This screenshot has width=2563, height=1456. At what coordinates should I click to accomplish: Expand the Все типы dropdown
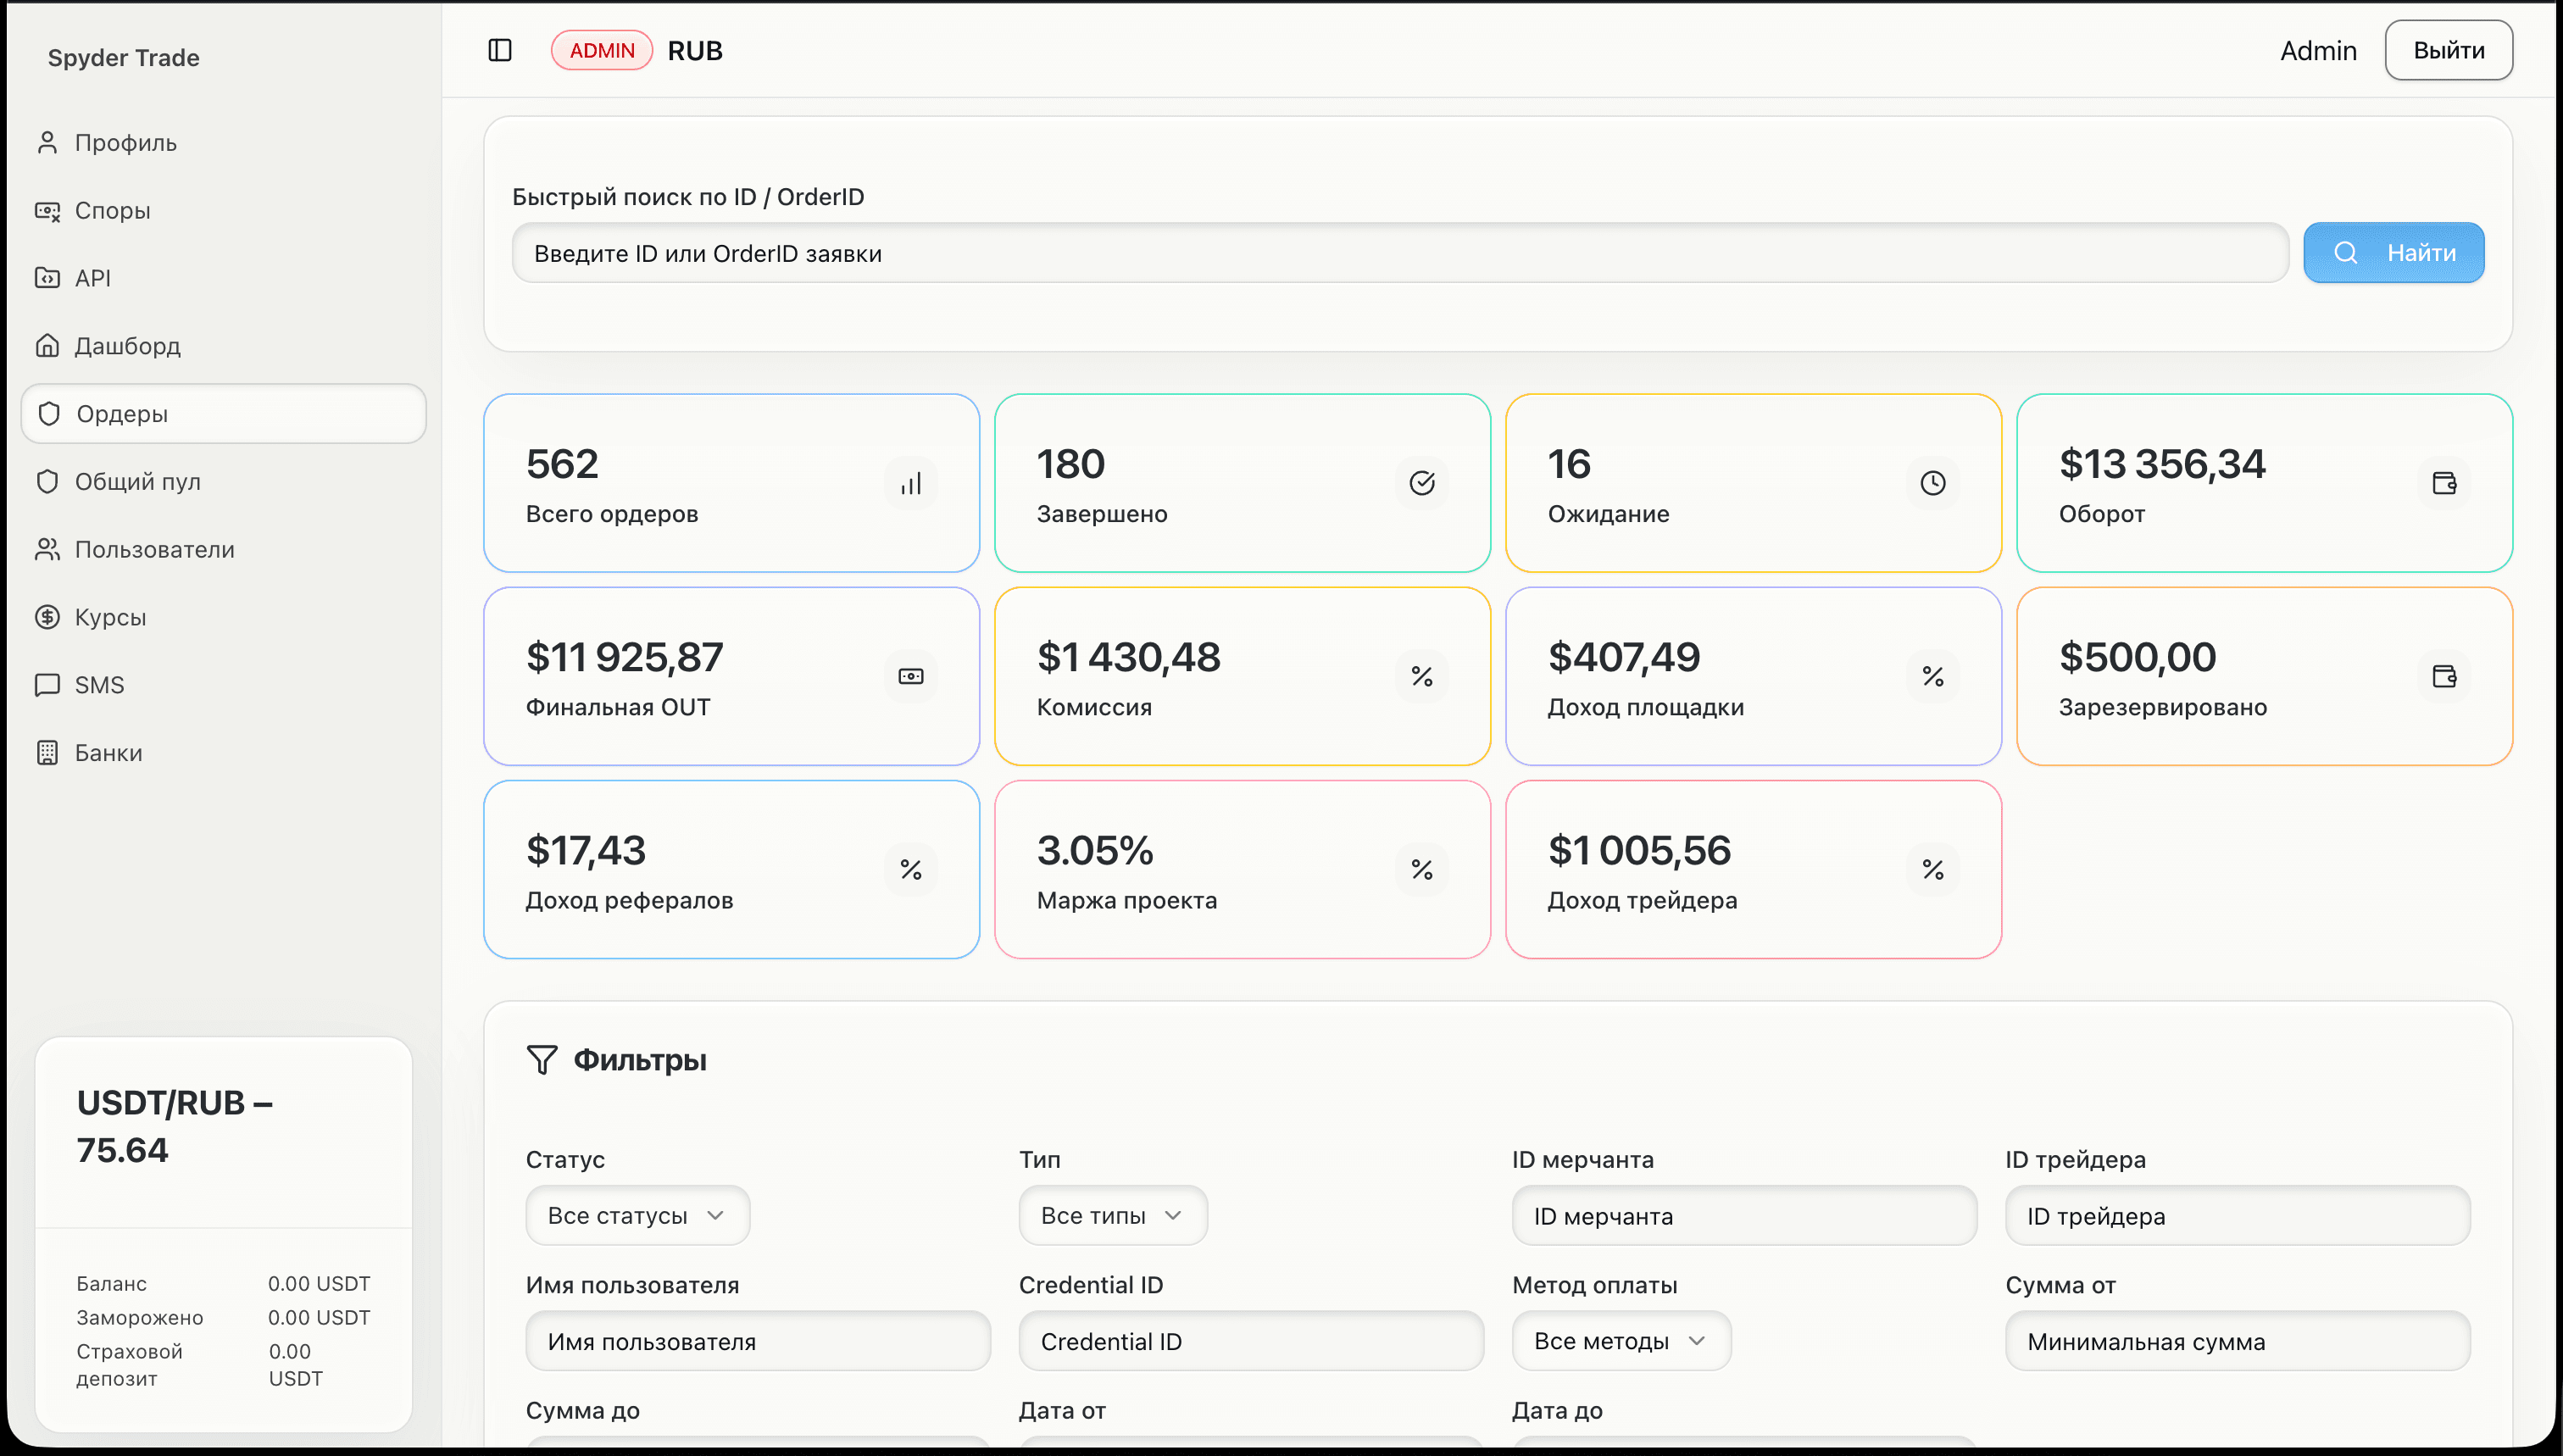(1112, 1216)
